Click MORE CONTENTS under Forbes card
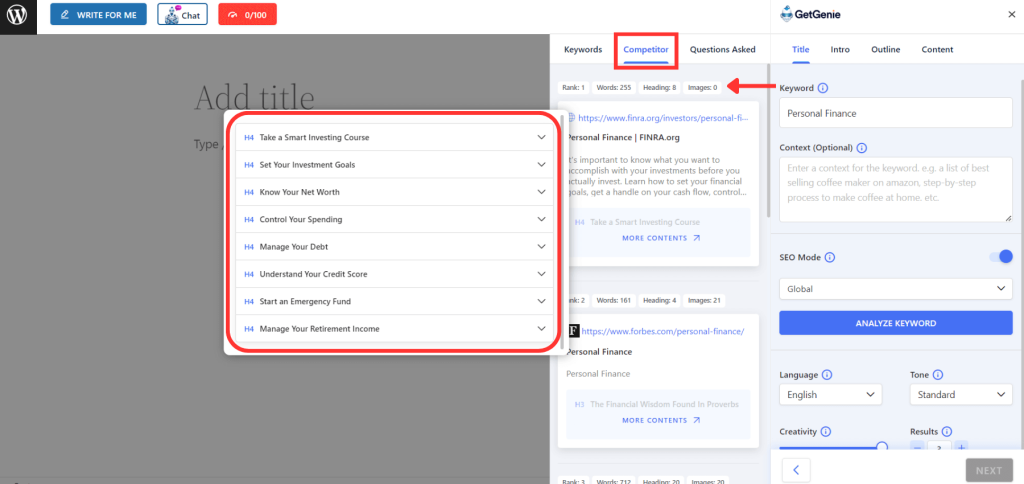This screenshot has width=1024, height=484. click(x=661, y=420)
